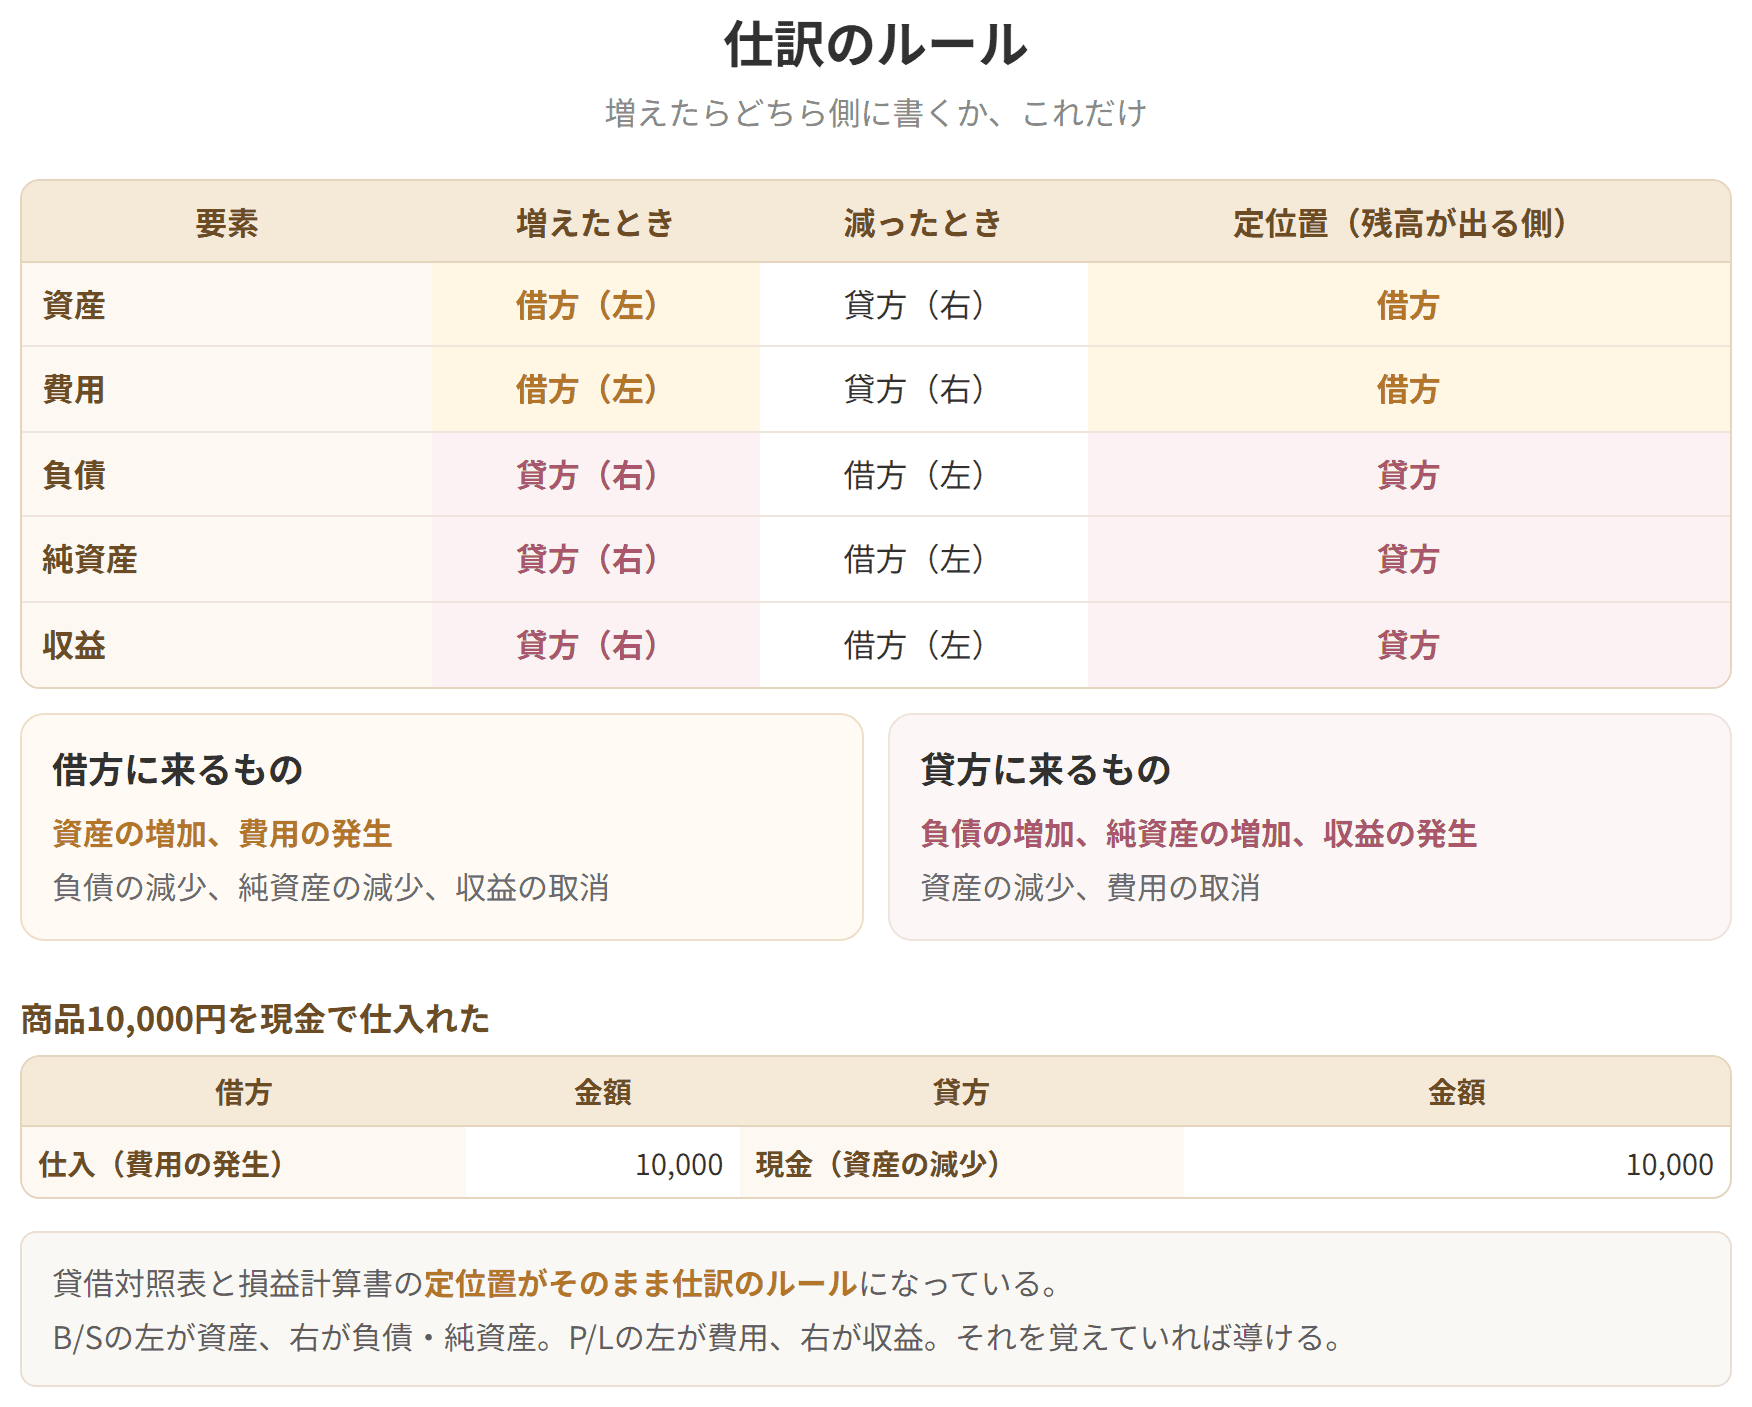Select the text 負債の減少、純資産の減少、収益の取消

[331, 887]
